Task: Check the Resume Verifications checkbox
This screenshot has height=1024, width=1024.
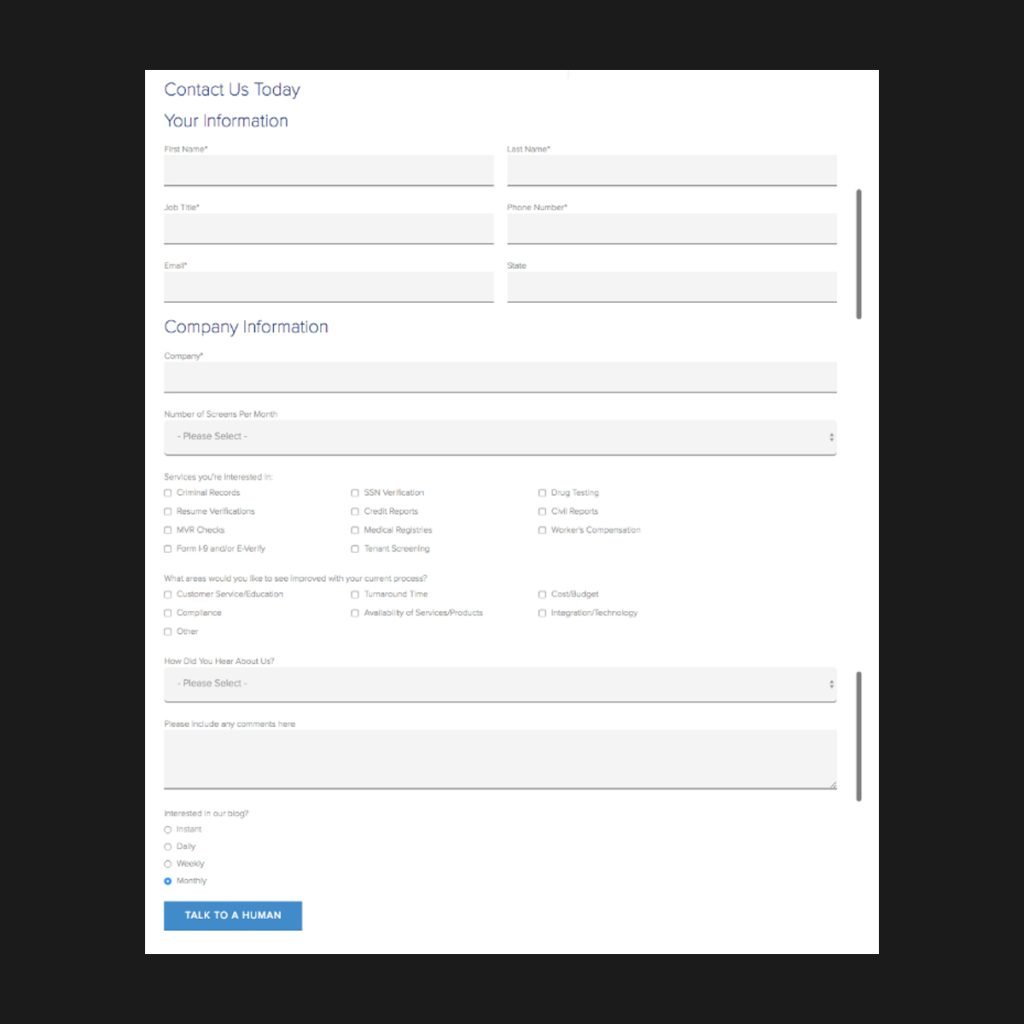Action: (x=168, y=511)
